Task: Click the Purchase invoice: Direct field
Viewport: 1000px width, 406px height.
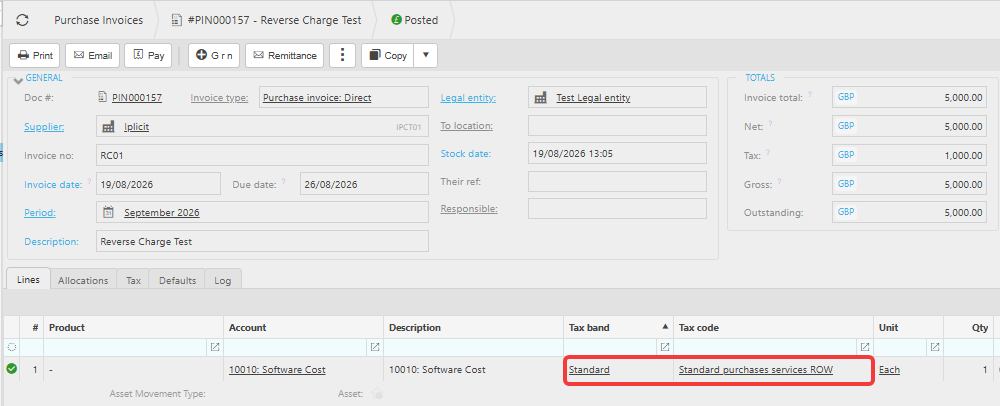Action: coord(344,98)
